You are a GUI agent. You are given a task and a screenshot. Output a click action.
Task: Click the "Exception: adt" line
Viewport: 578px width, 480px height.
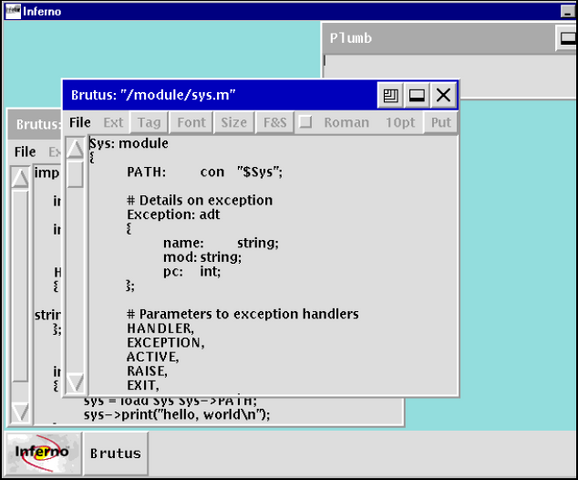173,215
